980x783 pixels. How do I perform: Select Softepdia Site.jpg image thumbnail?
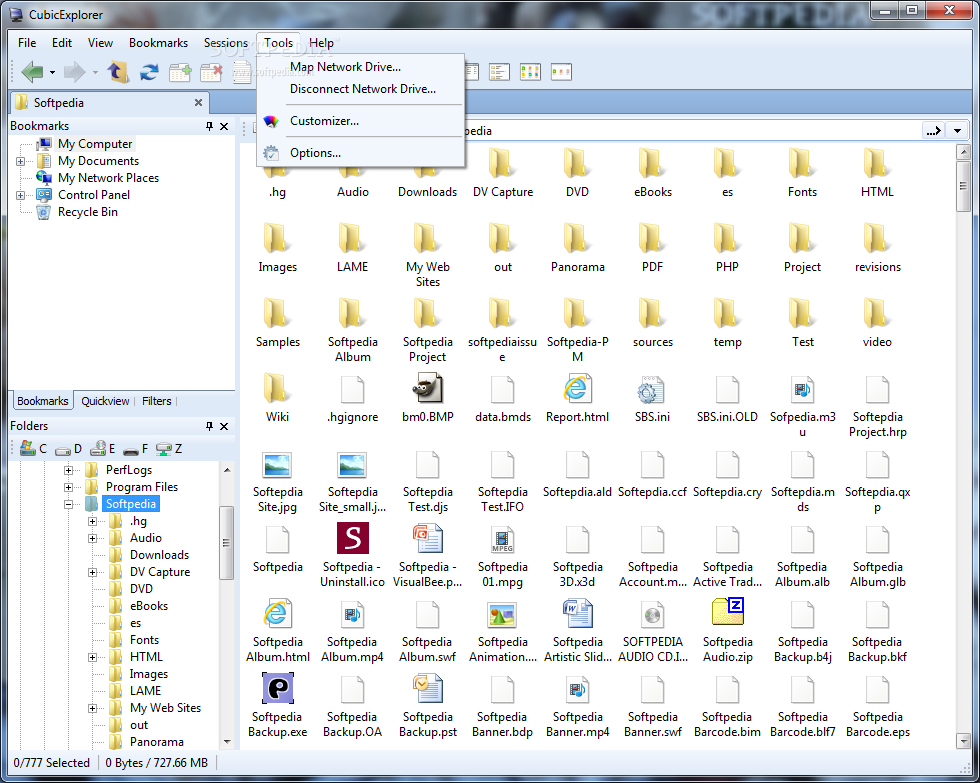[x=278, y=465]
